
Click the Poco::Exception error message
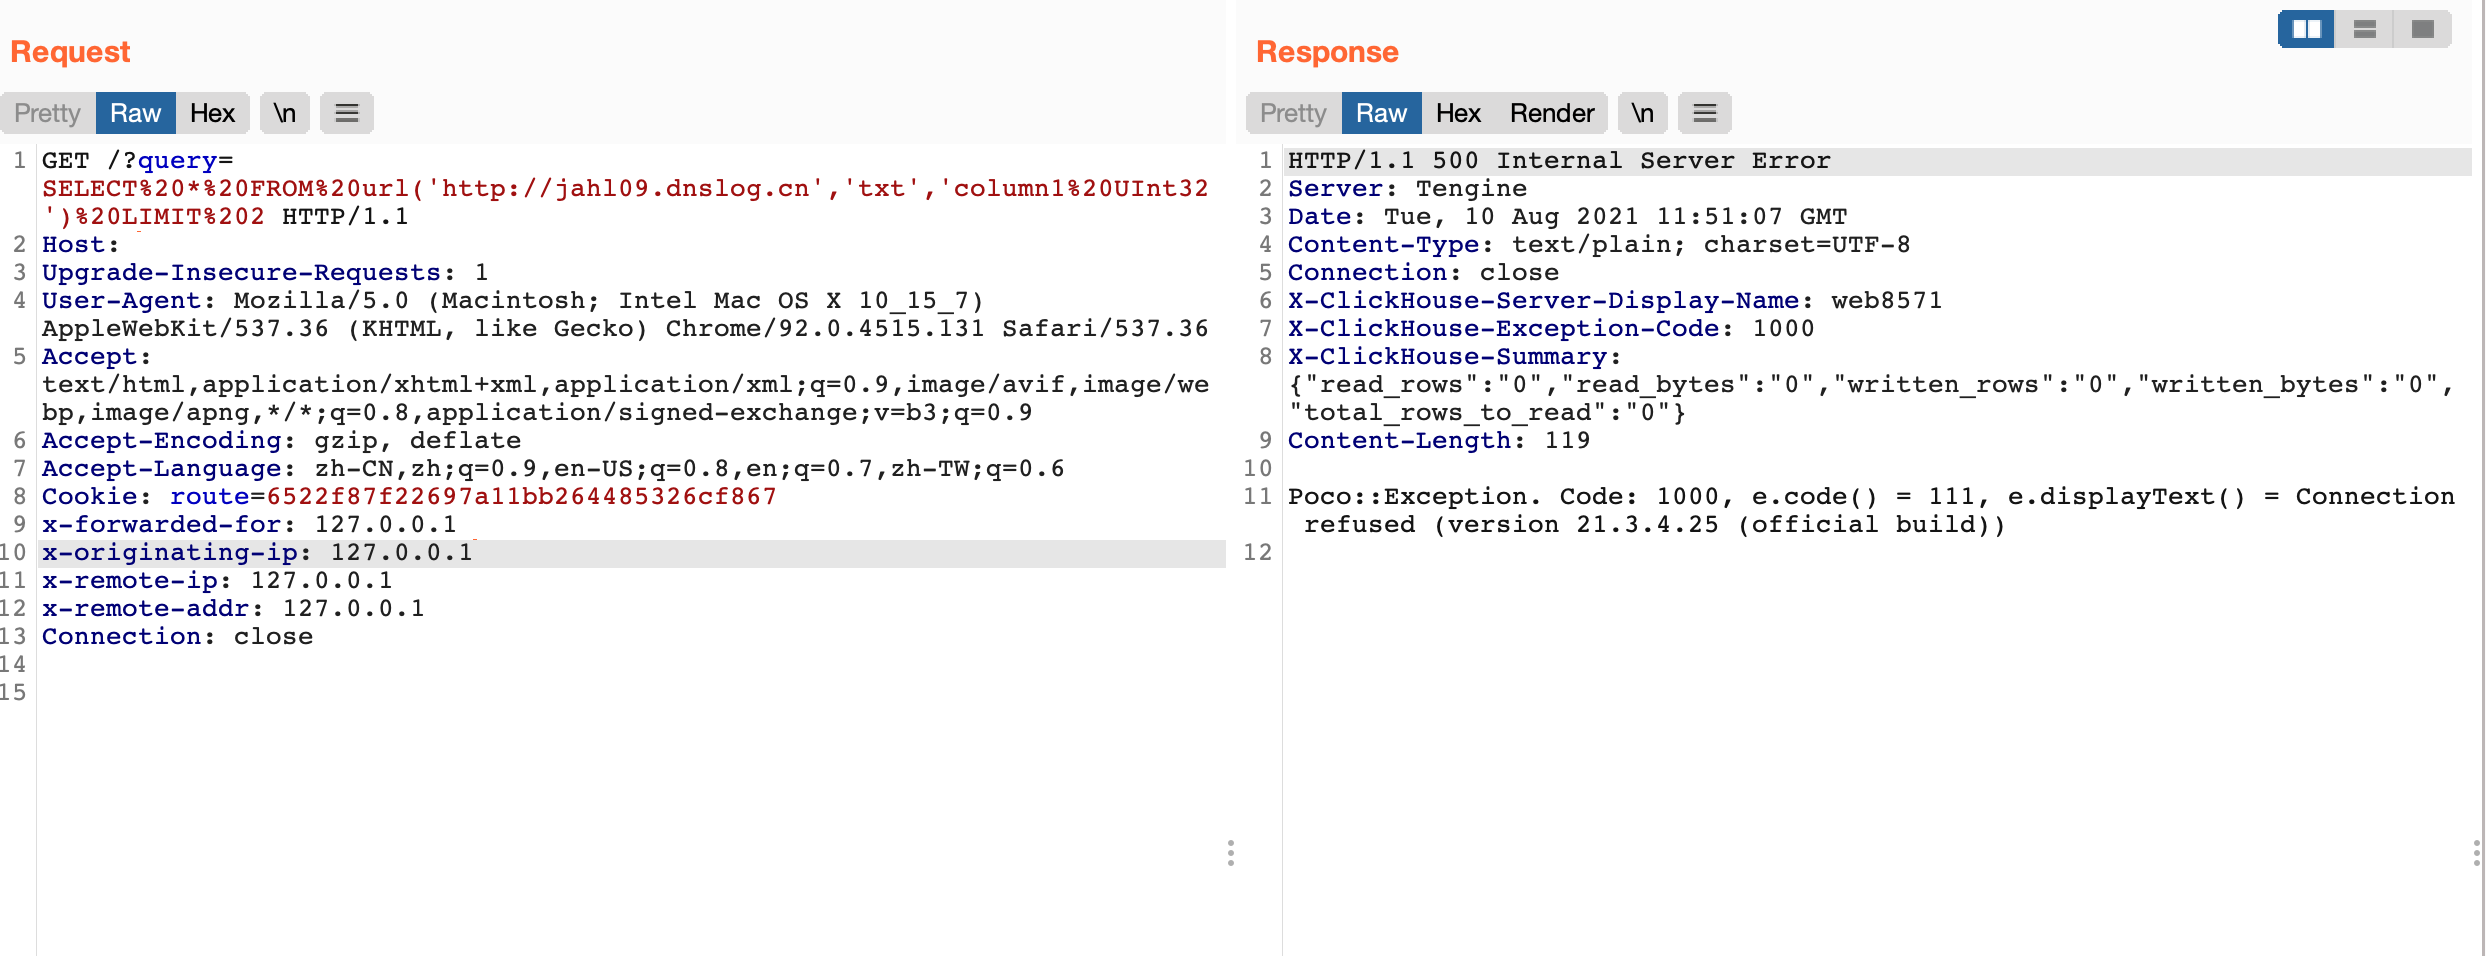(1872, 511)
